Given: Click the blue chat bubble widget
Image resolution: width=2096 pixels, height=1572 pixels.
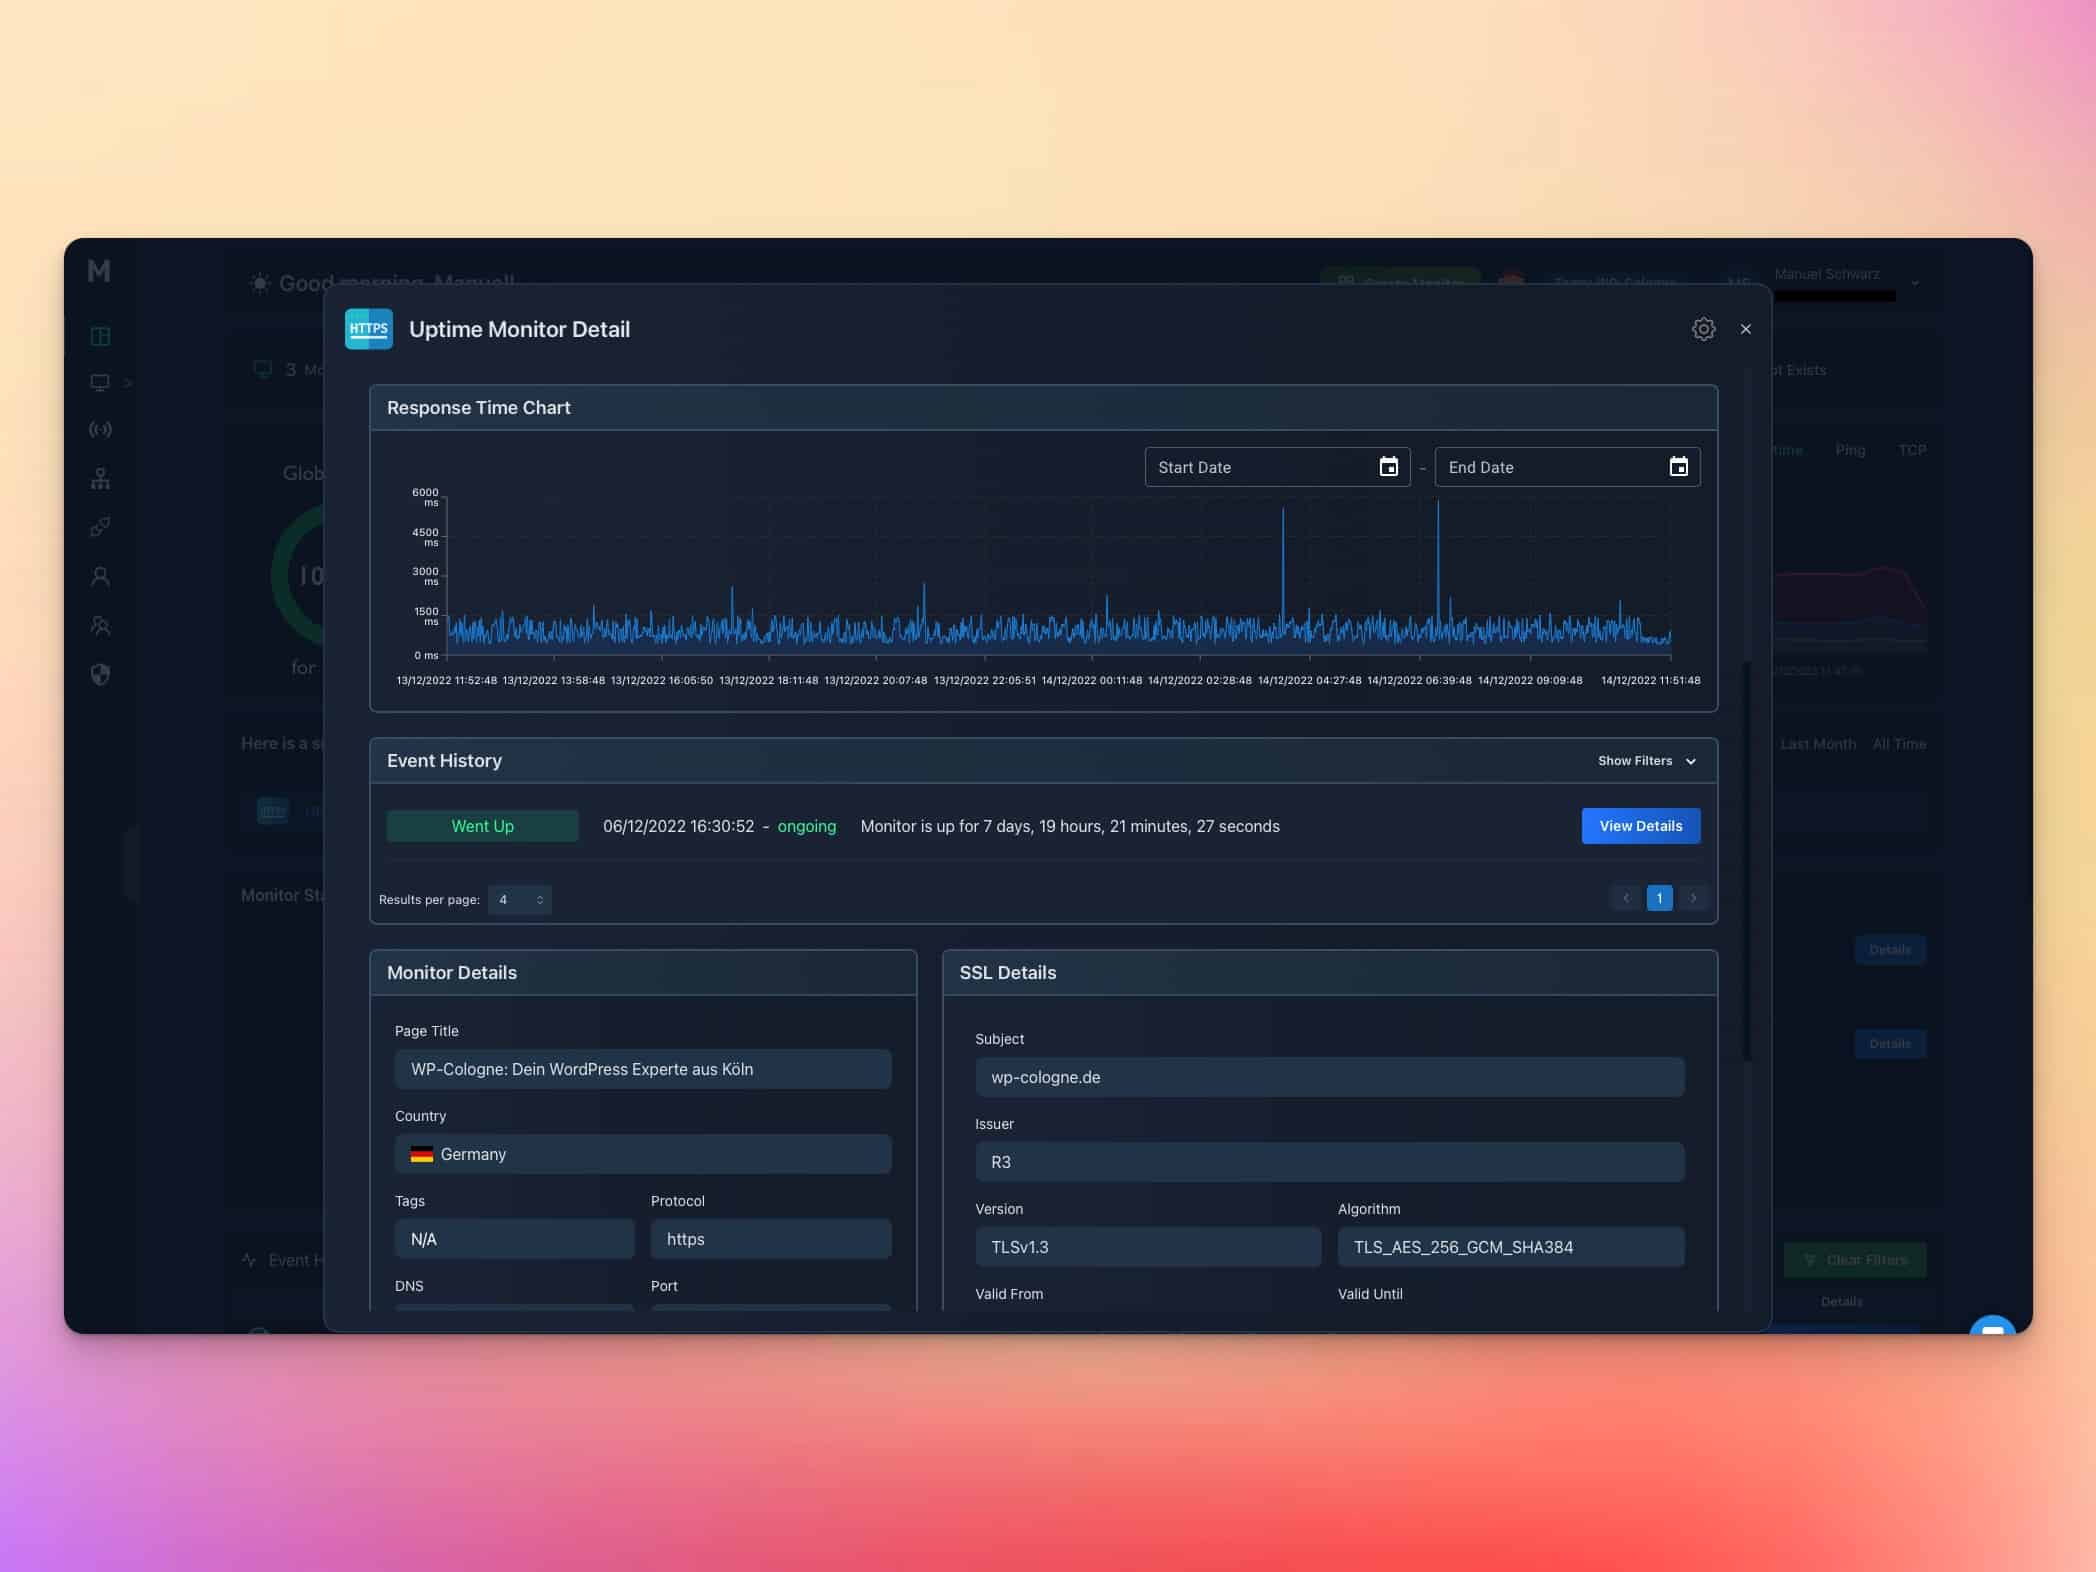Looking at the screenshot, I should (x=1991, y=1328).
